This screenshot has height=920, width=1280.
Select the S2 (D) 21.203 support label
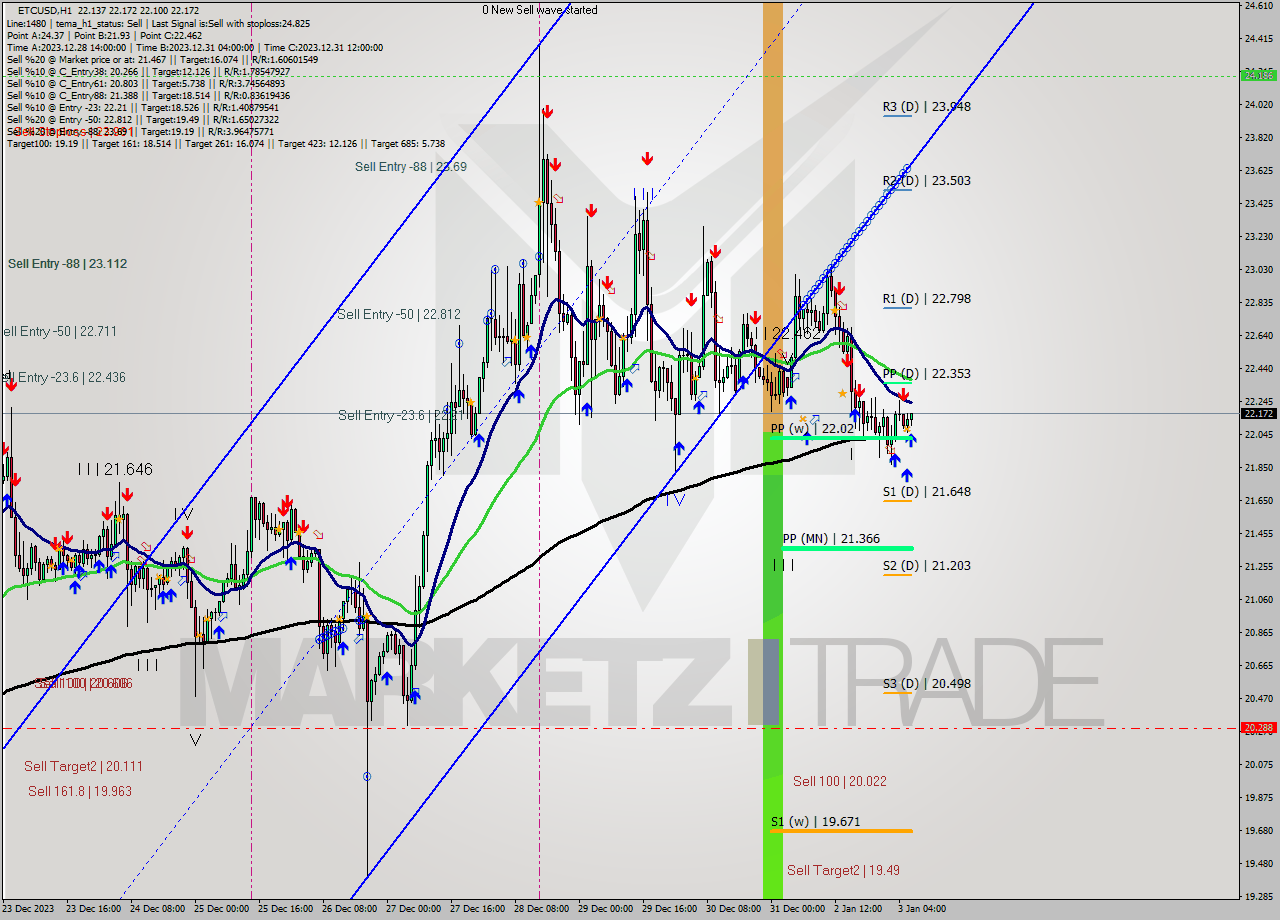pyautogui.click(x=926, y=566)
